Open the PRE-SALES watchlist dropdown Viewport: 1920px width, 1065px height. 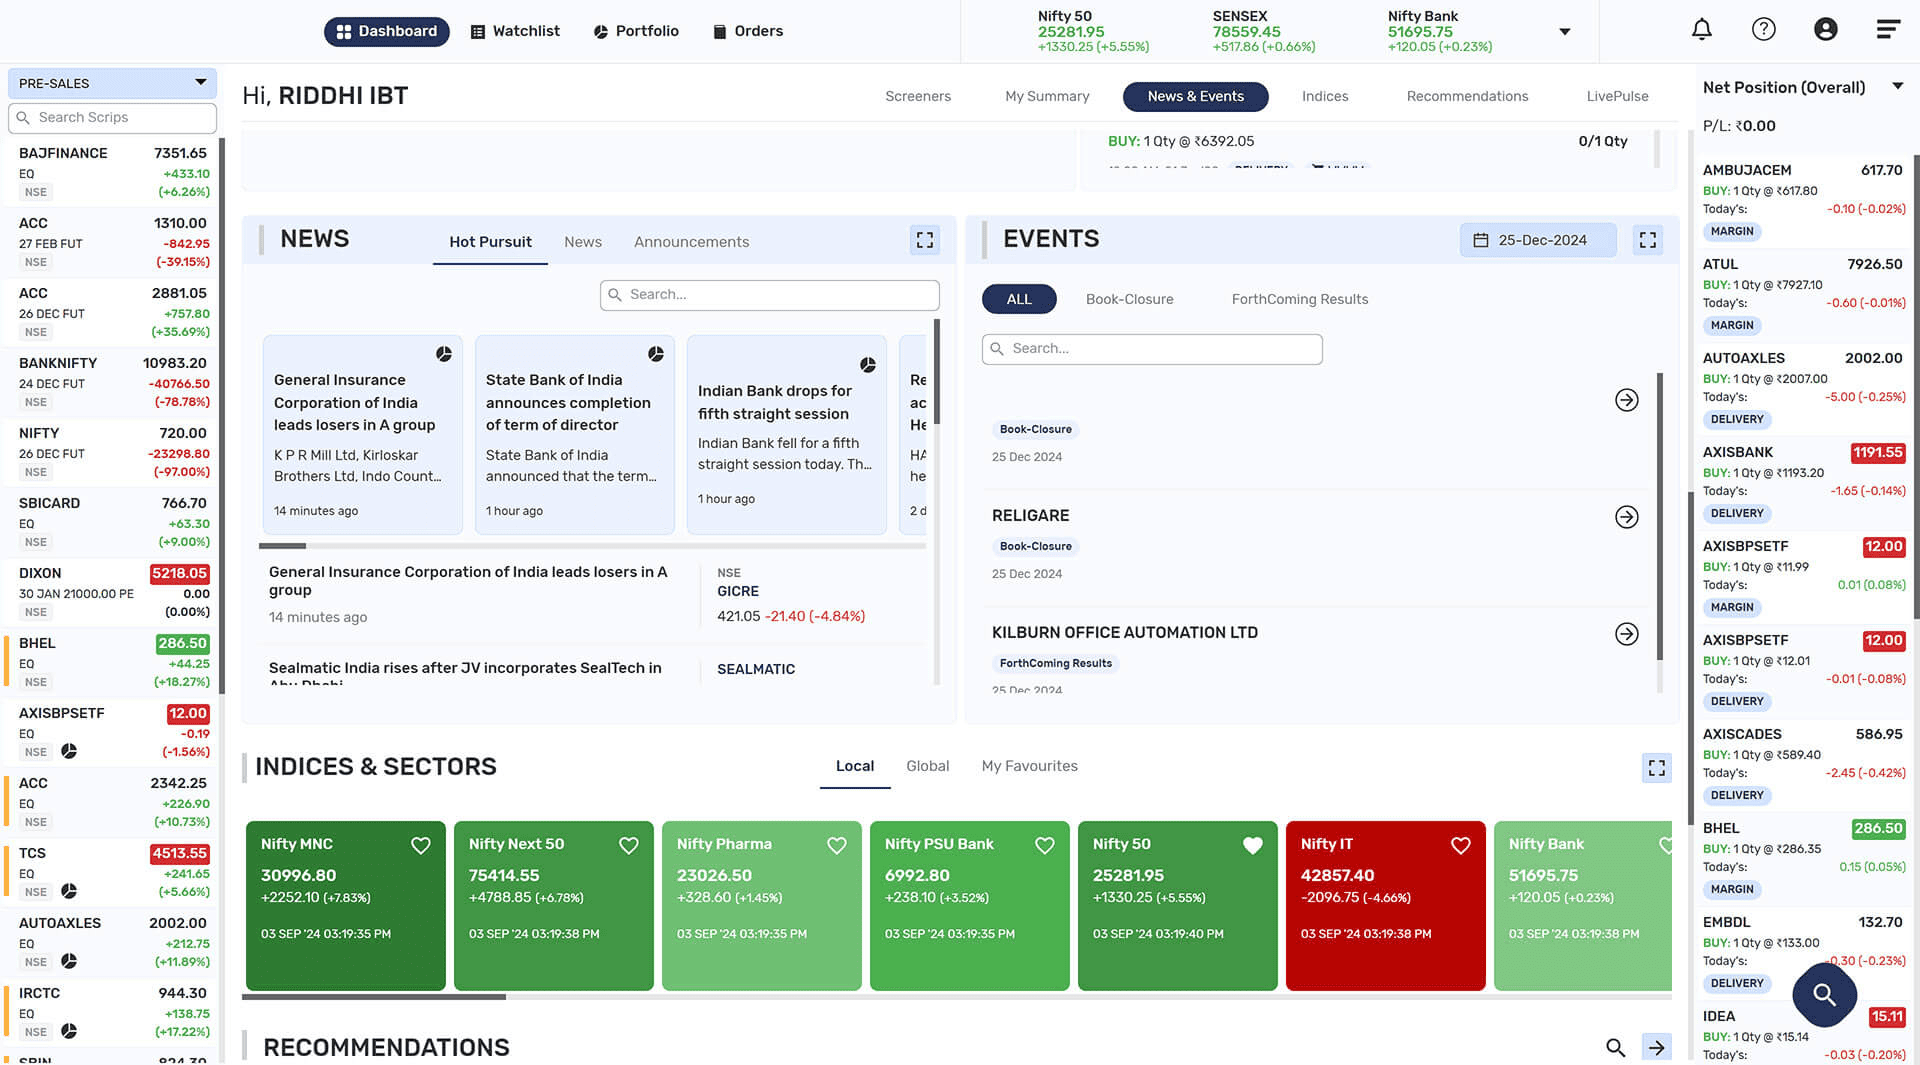[x=112, y=83]
